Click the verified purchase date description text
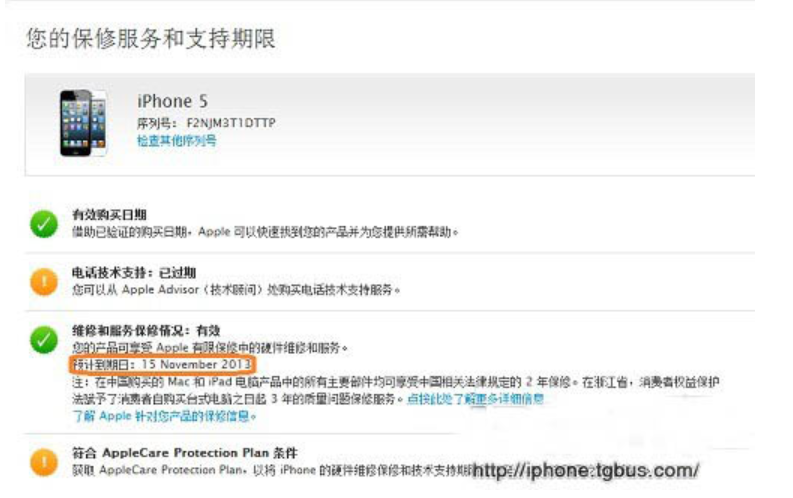The height and width of the screenshot is (498, 793). click(x=265, y=232)
